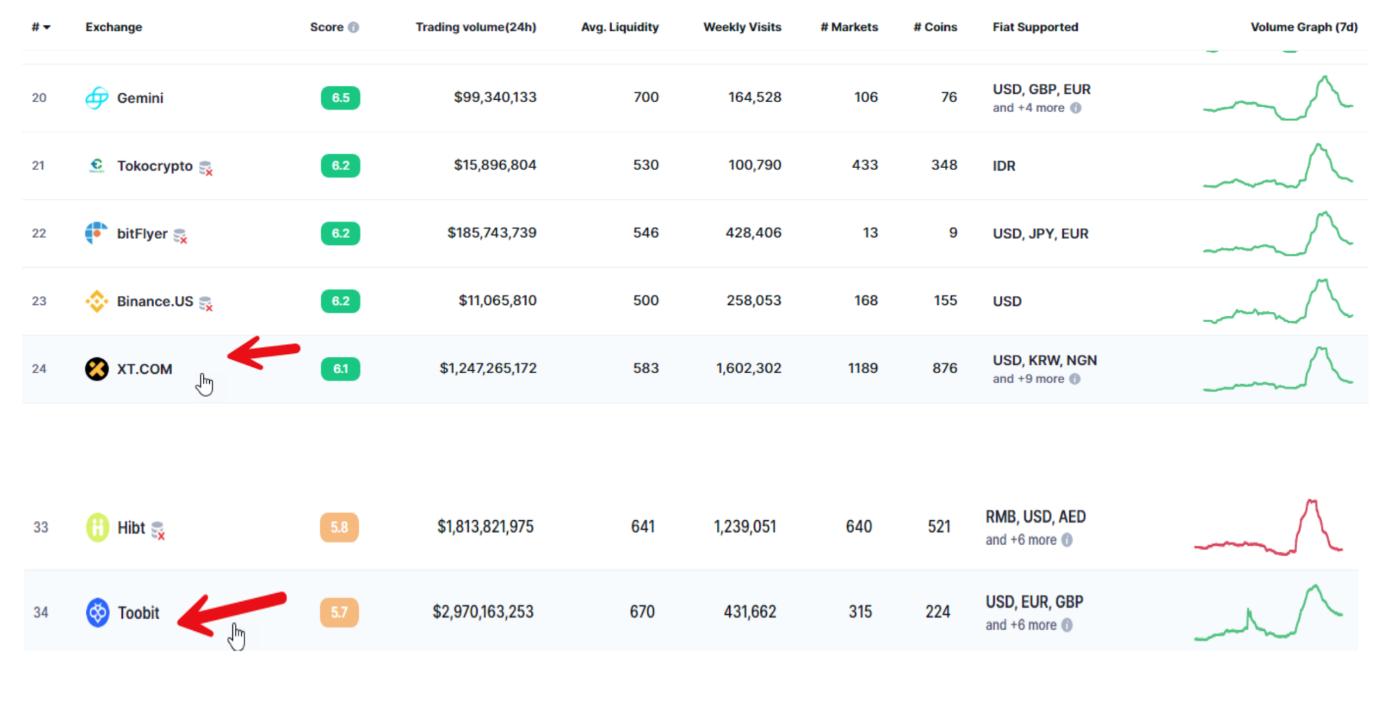Click Toobit's 5.7 score badge

339,612
